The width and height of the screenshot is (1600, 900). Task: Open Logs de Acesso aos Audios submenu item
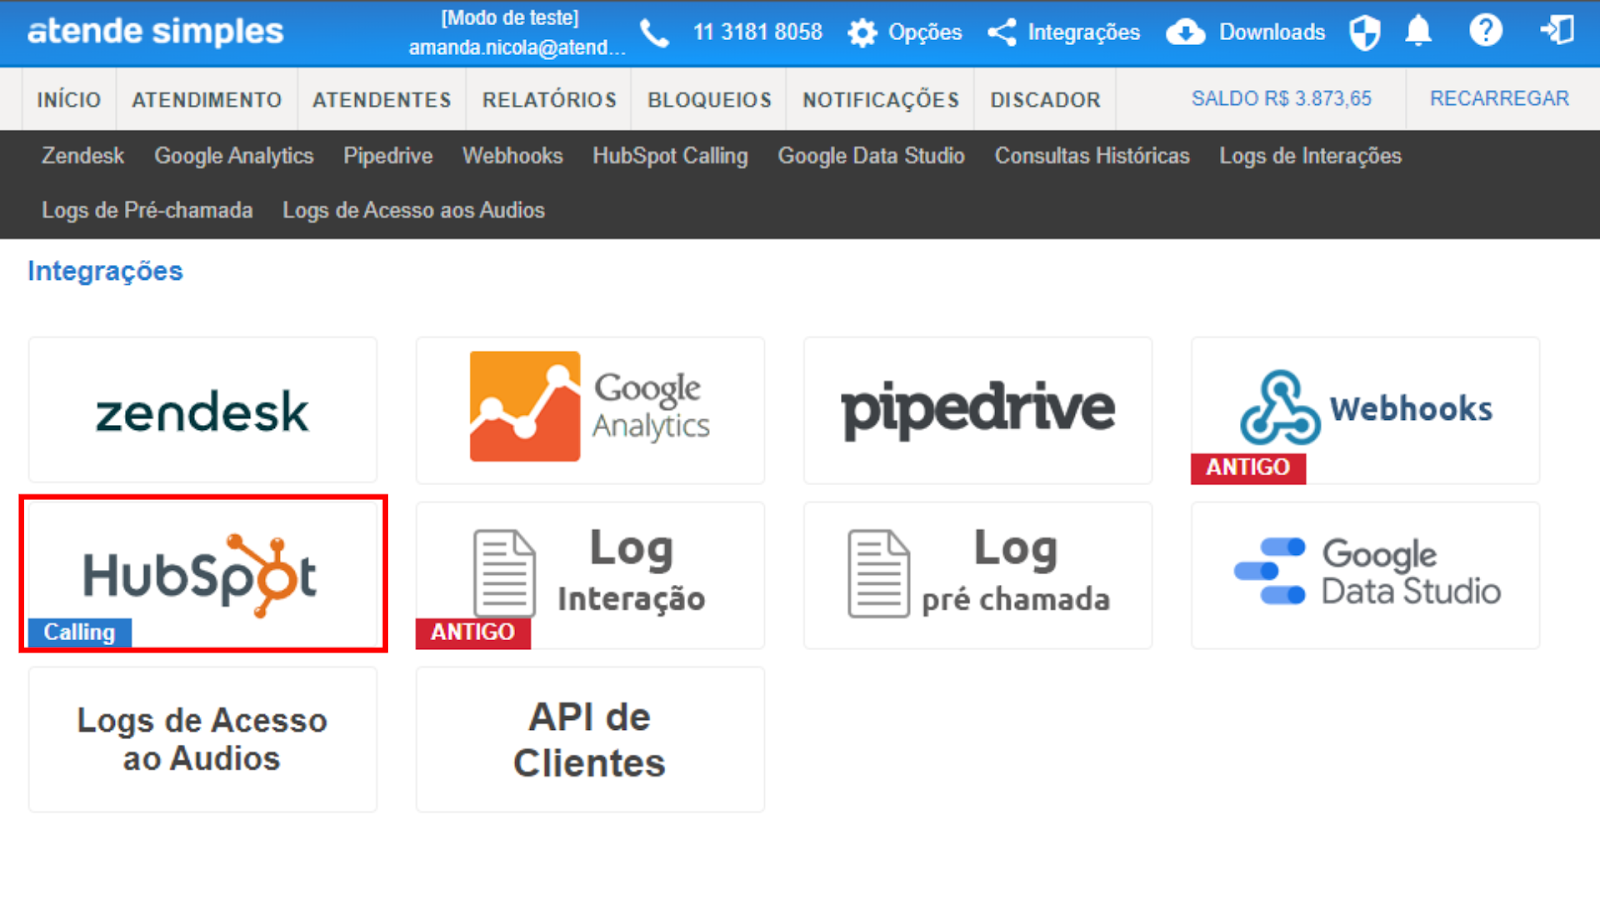[414, 210]
